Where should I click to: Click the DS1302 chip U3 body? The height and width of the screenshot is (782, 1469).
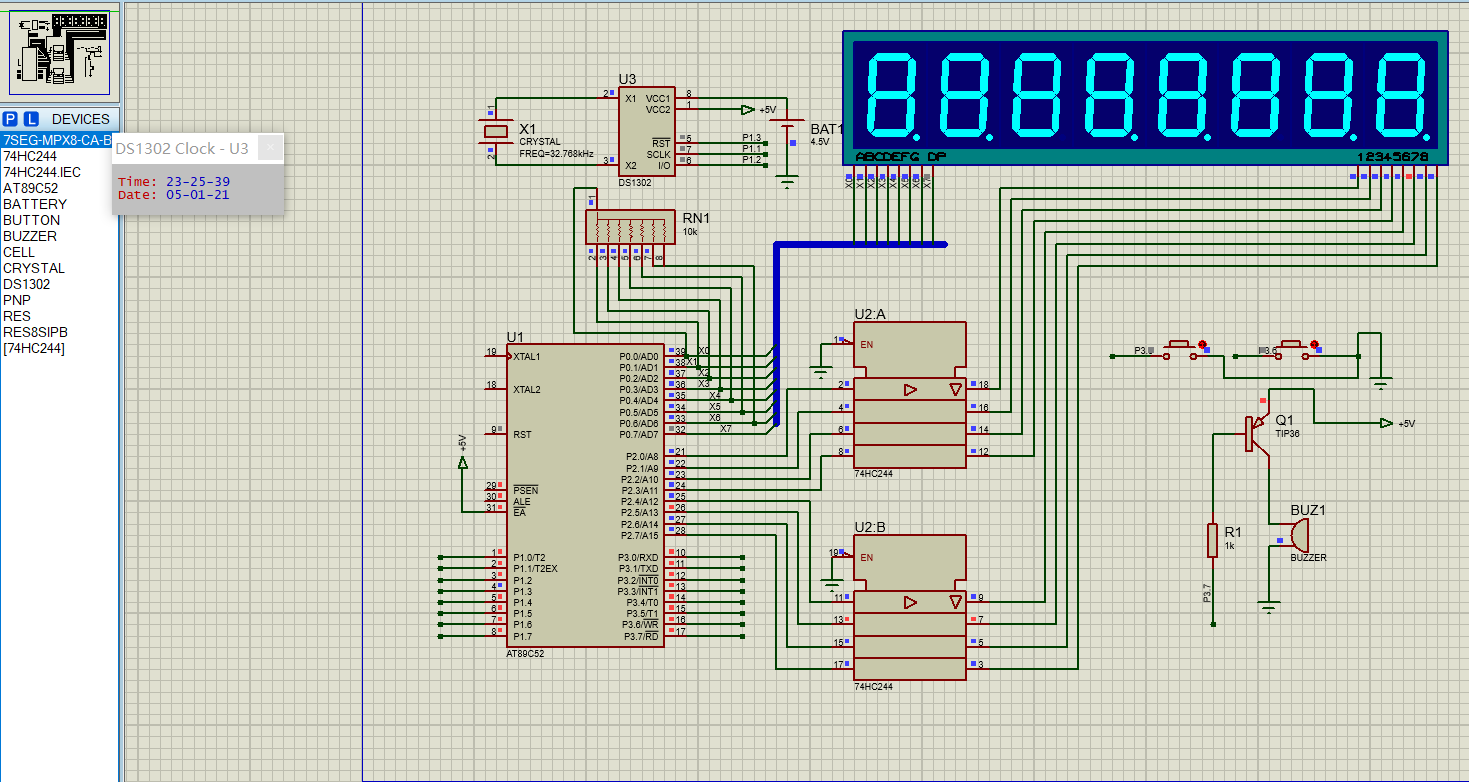[x=647, y=131]
